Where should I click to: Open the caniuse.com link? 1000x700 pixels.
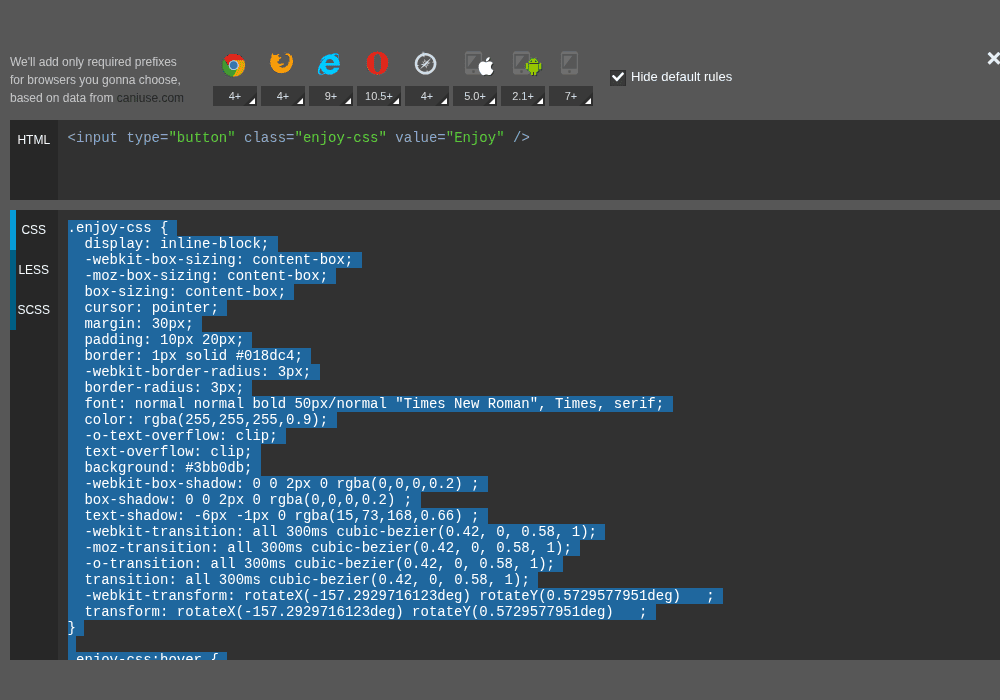[150, 98]
